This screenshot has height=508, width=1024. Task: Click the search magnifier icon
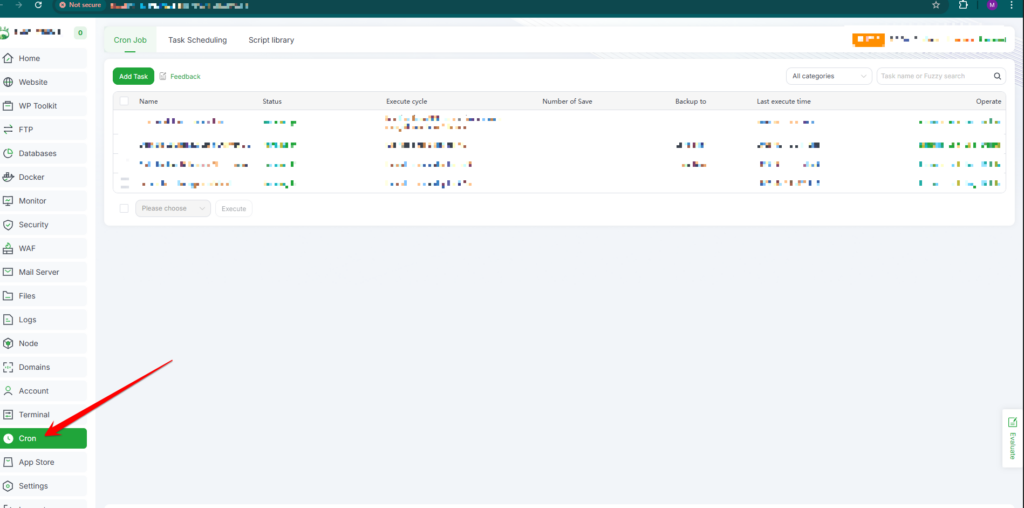click(x=997, y=76)
